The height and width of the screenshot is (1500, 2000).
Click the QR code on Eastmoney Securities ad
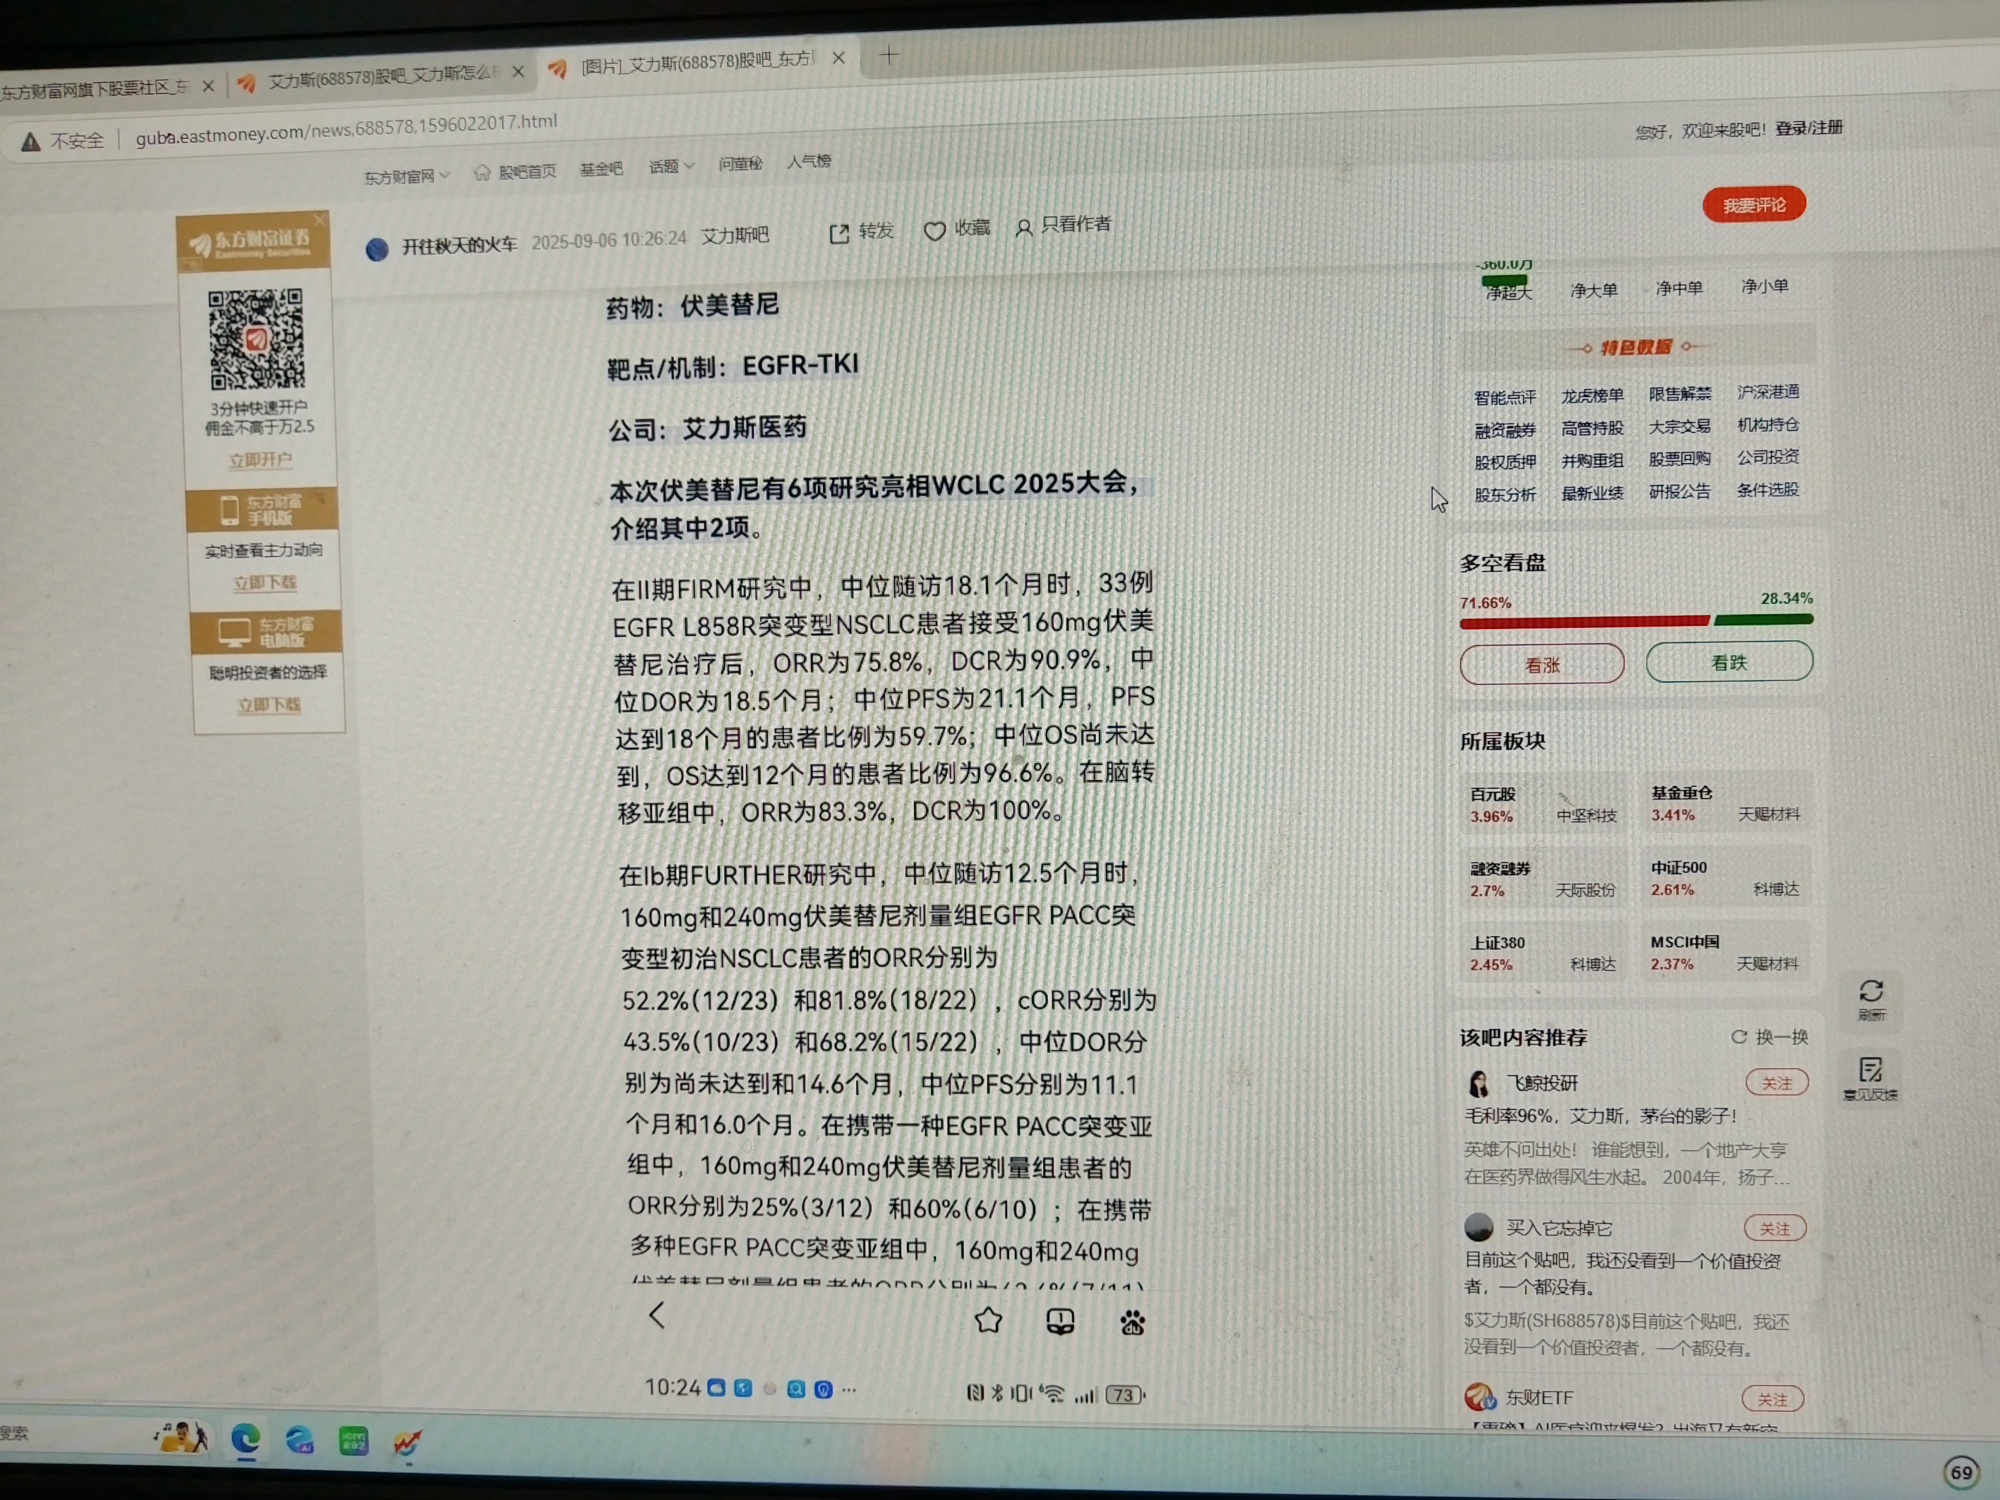coord(256,339)
